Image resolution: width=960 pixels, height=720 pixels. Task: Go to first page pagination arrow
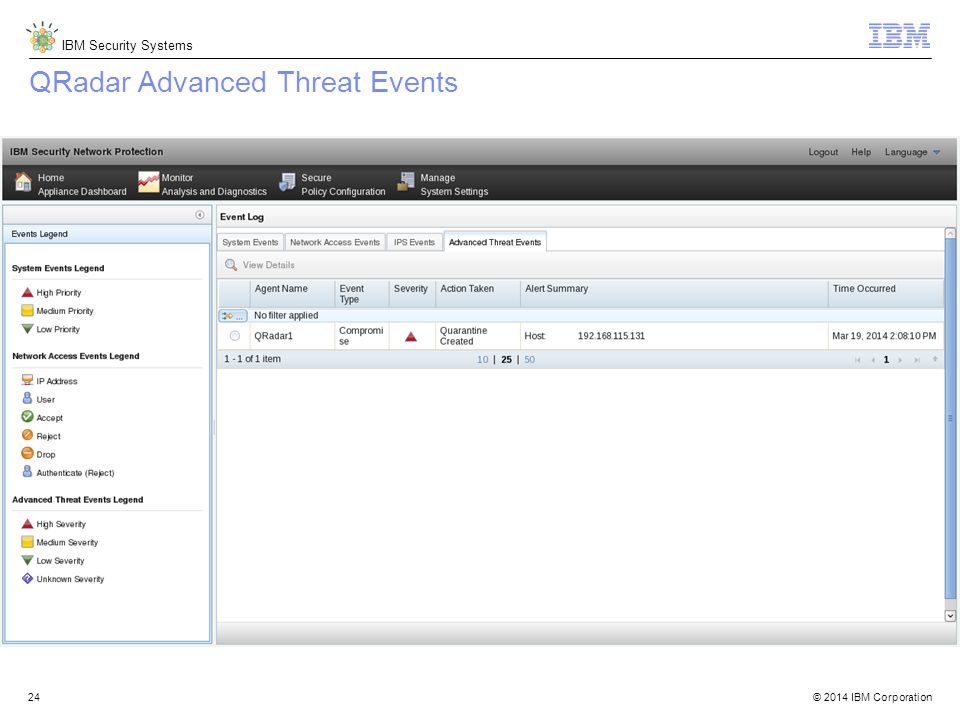(858, 360)
